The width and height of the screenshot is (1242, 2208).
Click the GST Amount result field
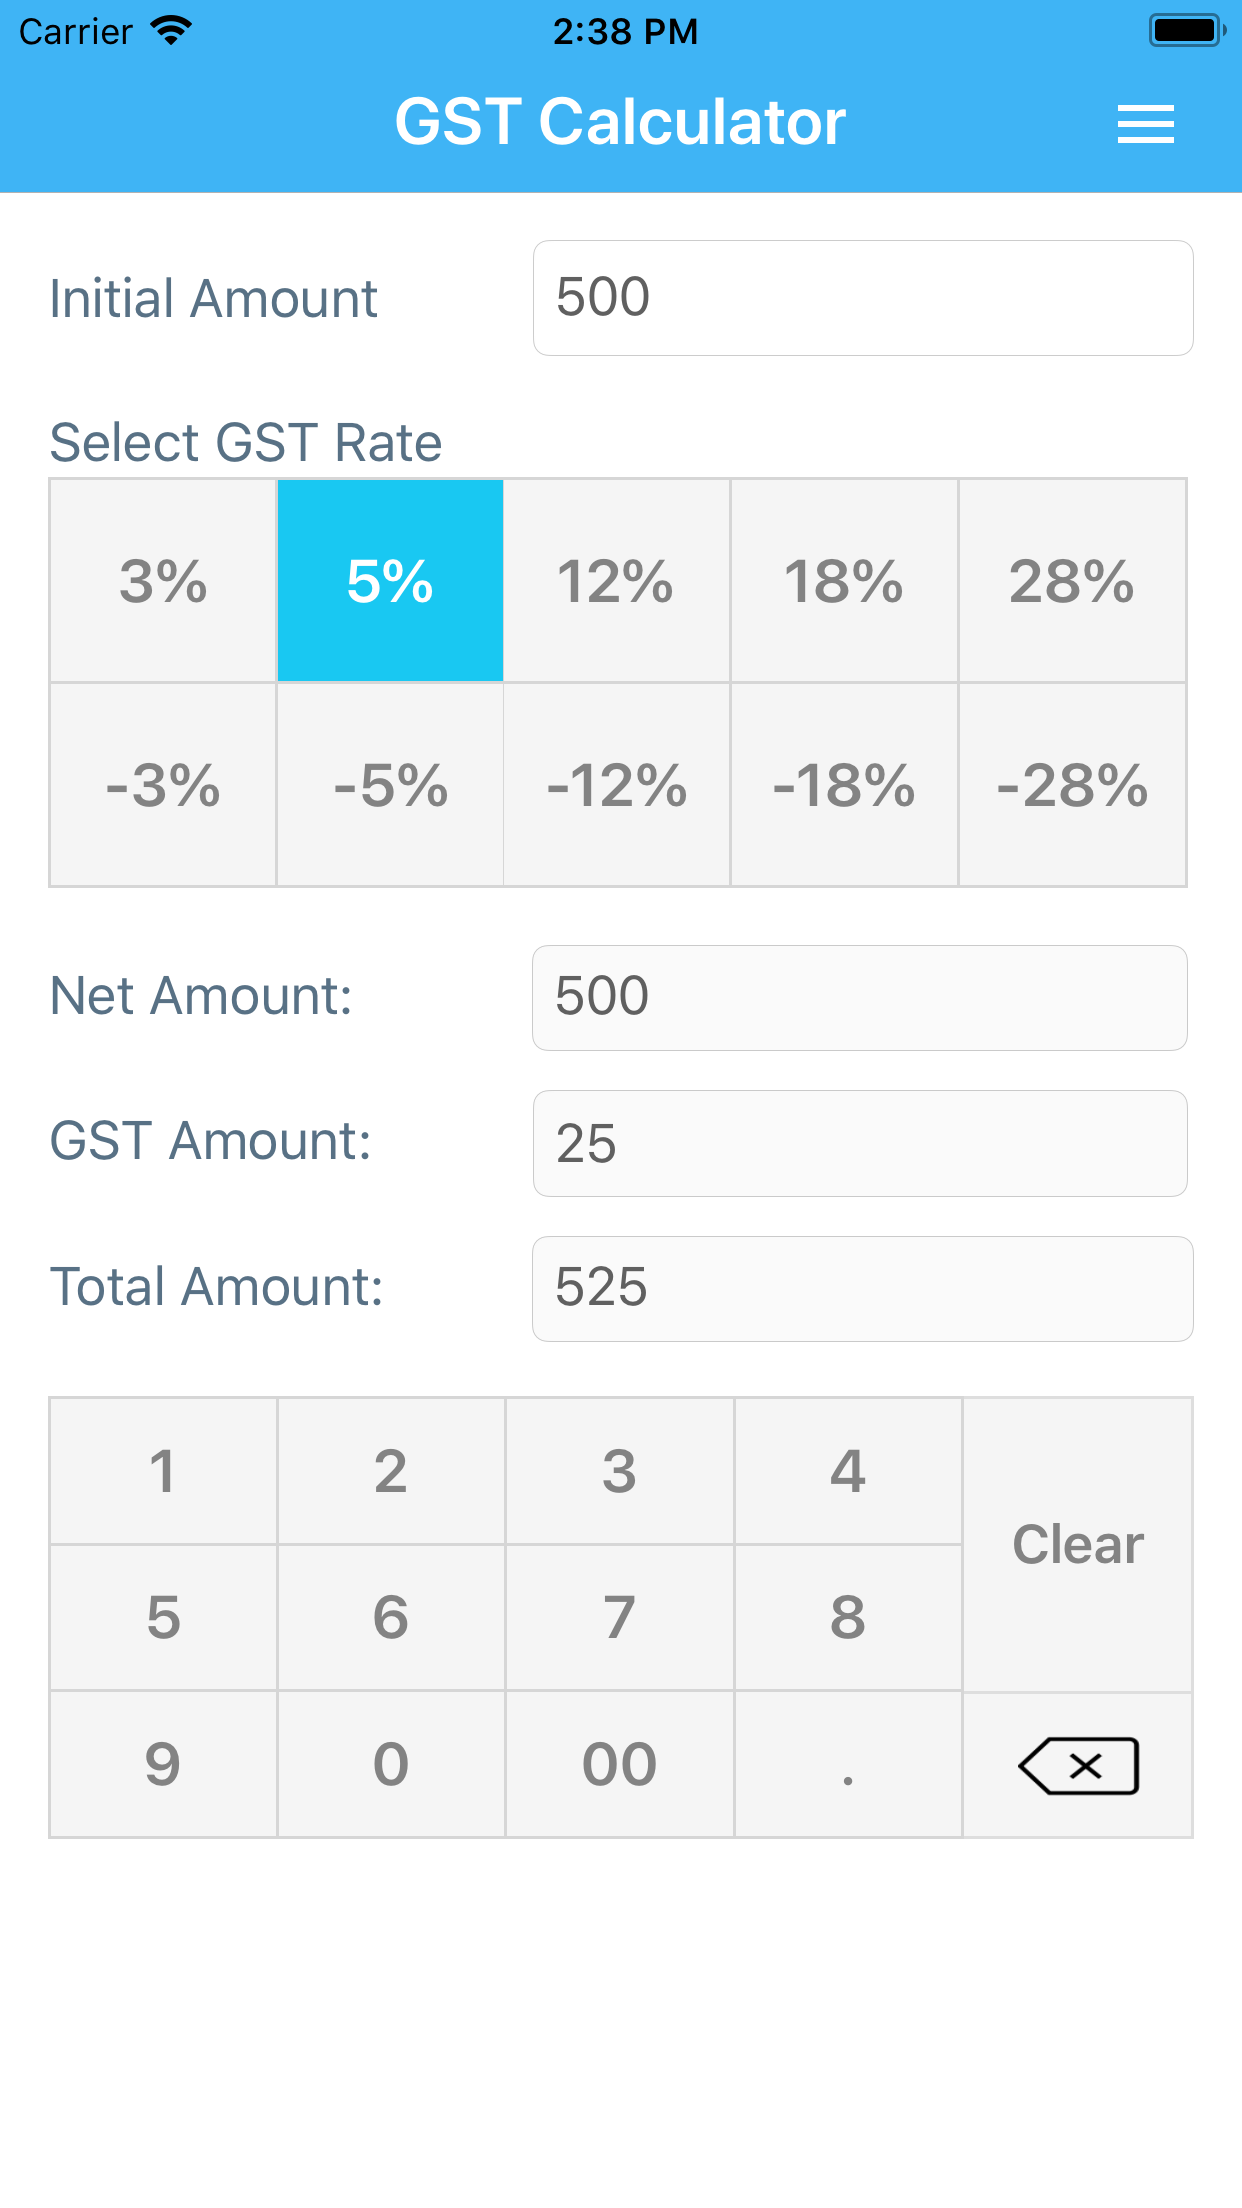pos(860,1144)
